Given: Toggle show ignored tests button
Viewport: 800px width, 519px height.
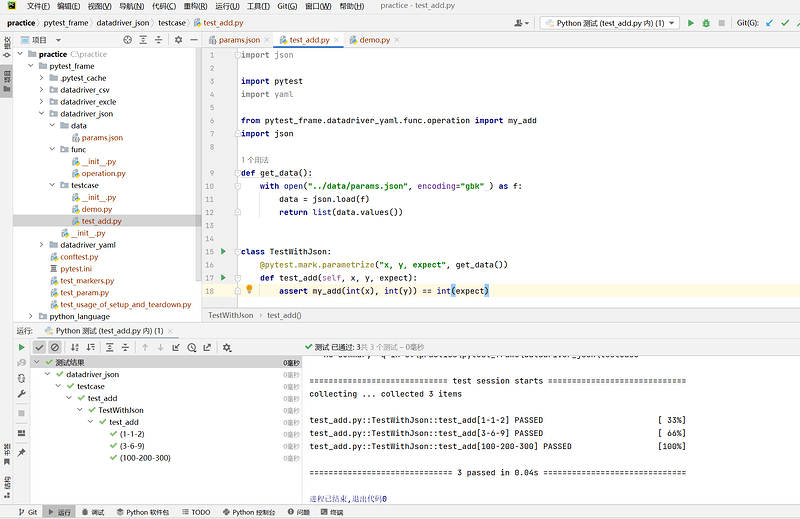Looking at the screenshot, I should pyautogui.click(x=55, y=348).
